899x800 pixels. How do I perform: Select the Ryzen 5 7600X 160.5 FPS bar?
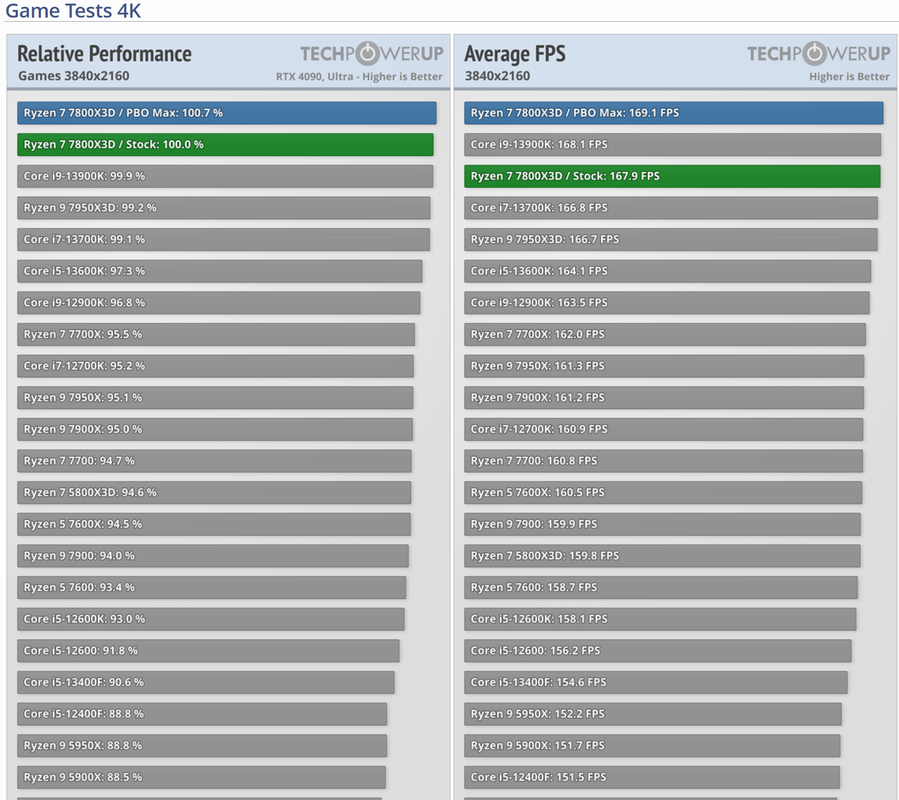coord(663,493)
